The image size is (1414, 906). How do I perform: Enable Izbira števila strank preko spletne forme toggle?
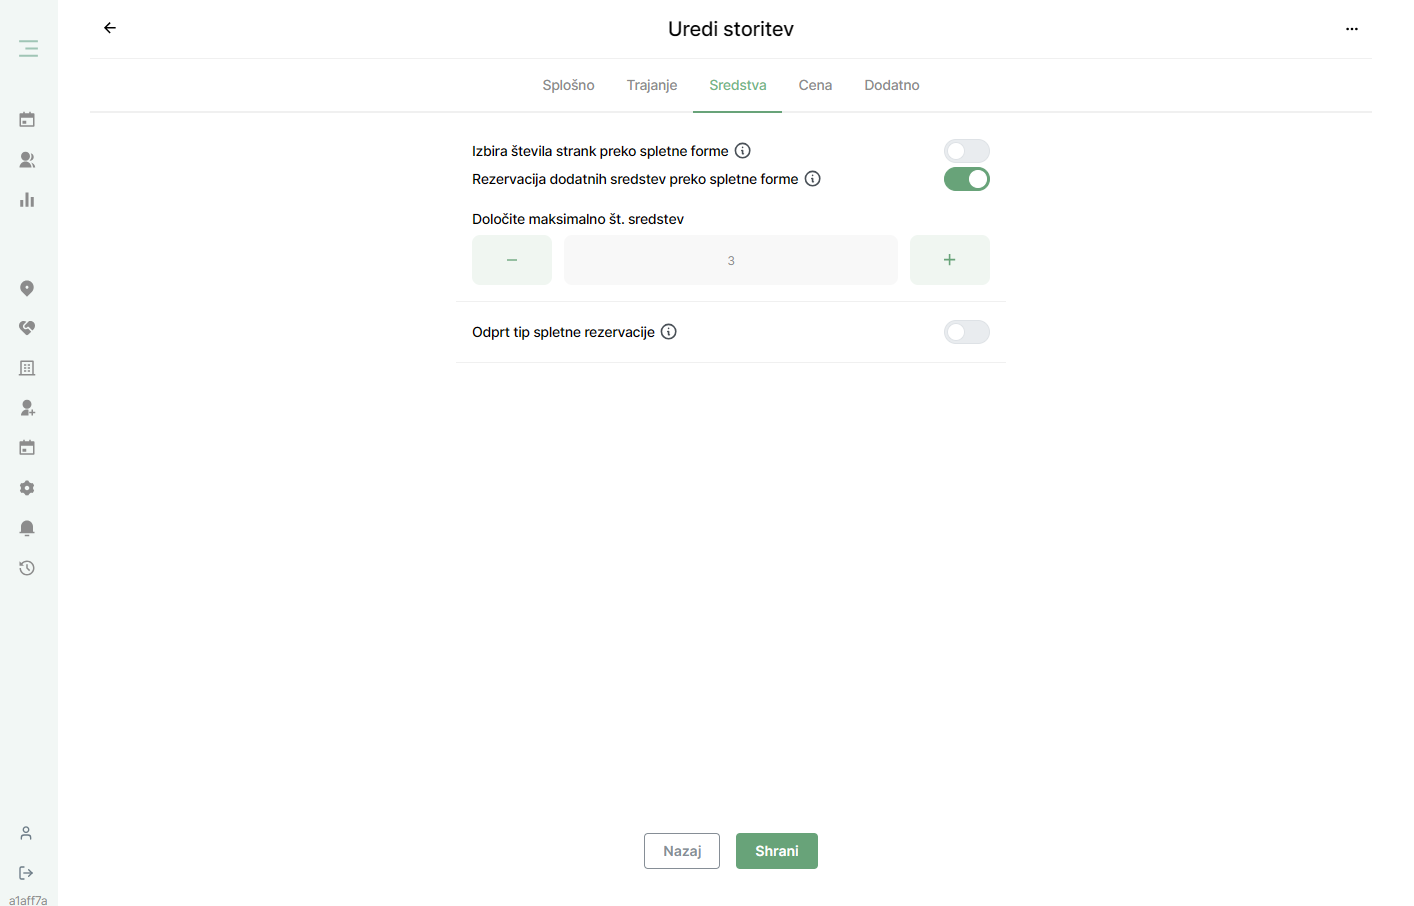(x=967, y=151)
